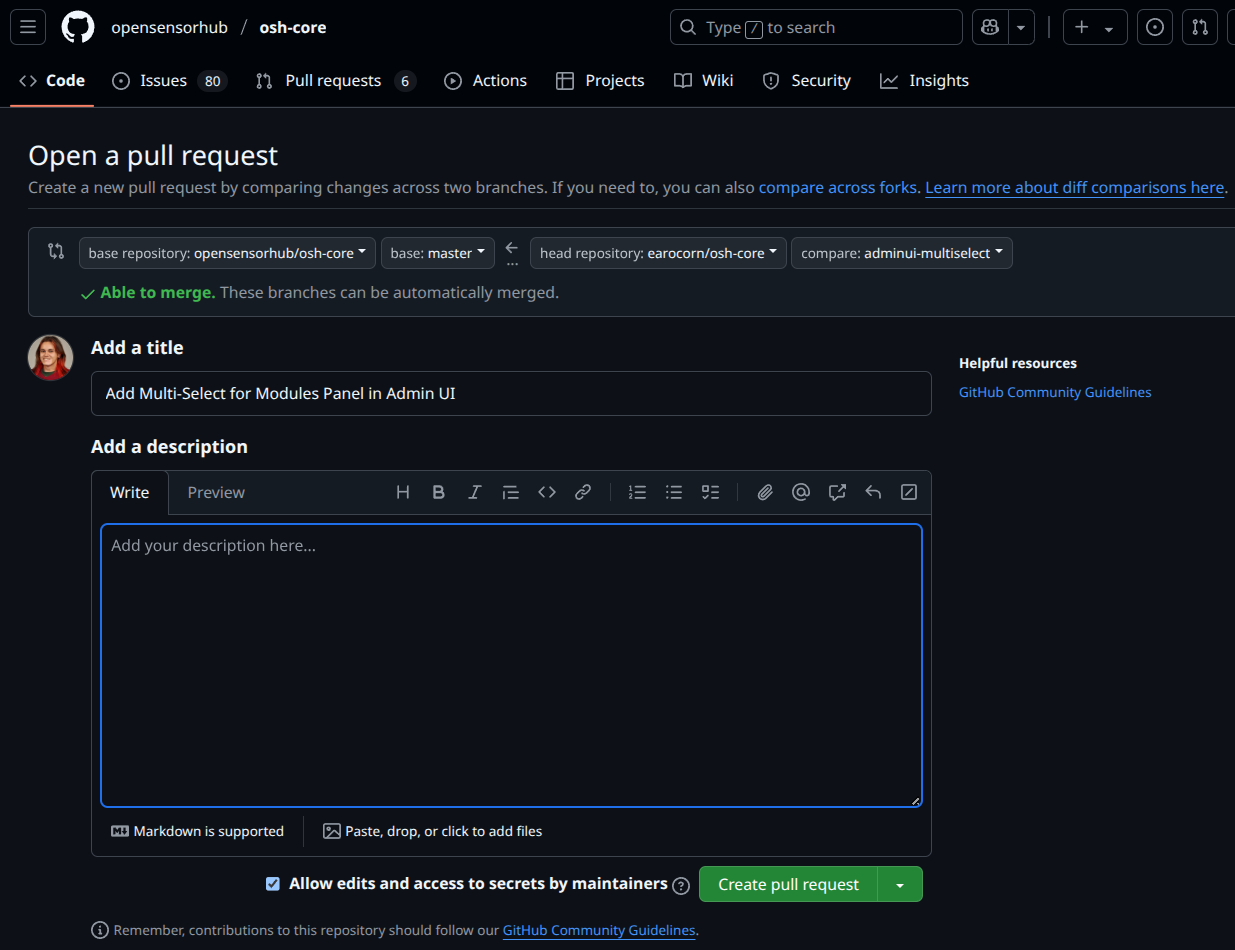Insert a heading using the toolbar

tap(402, 492)
